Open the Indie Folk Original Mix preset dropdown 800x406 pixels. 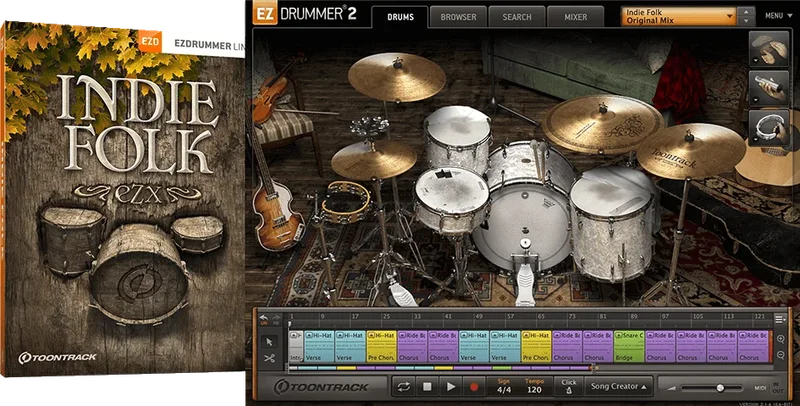(x=679, y=16)
